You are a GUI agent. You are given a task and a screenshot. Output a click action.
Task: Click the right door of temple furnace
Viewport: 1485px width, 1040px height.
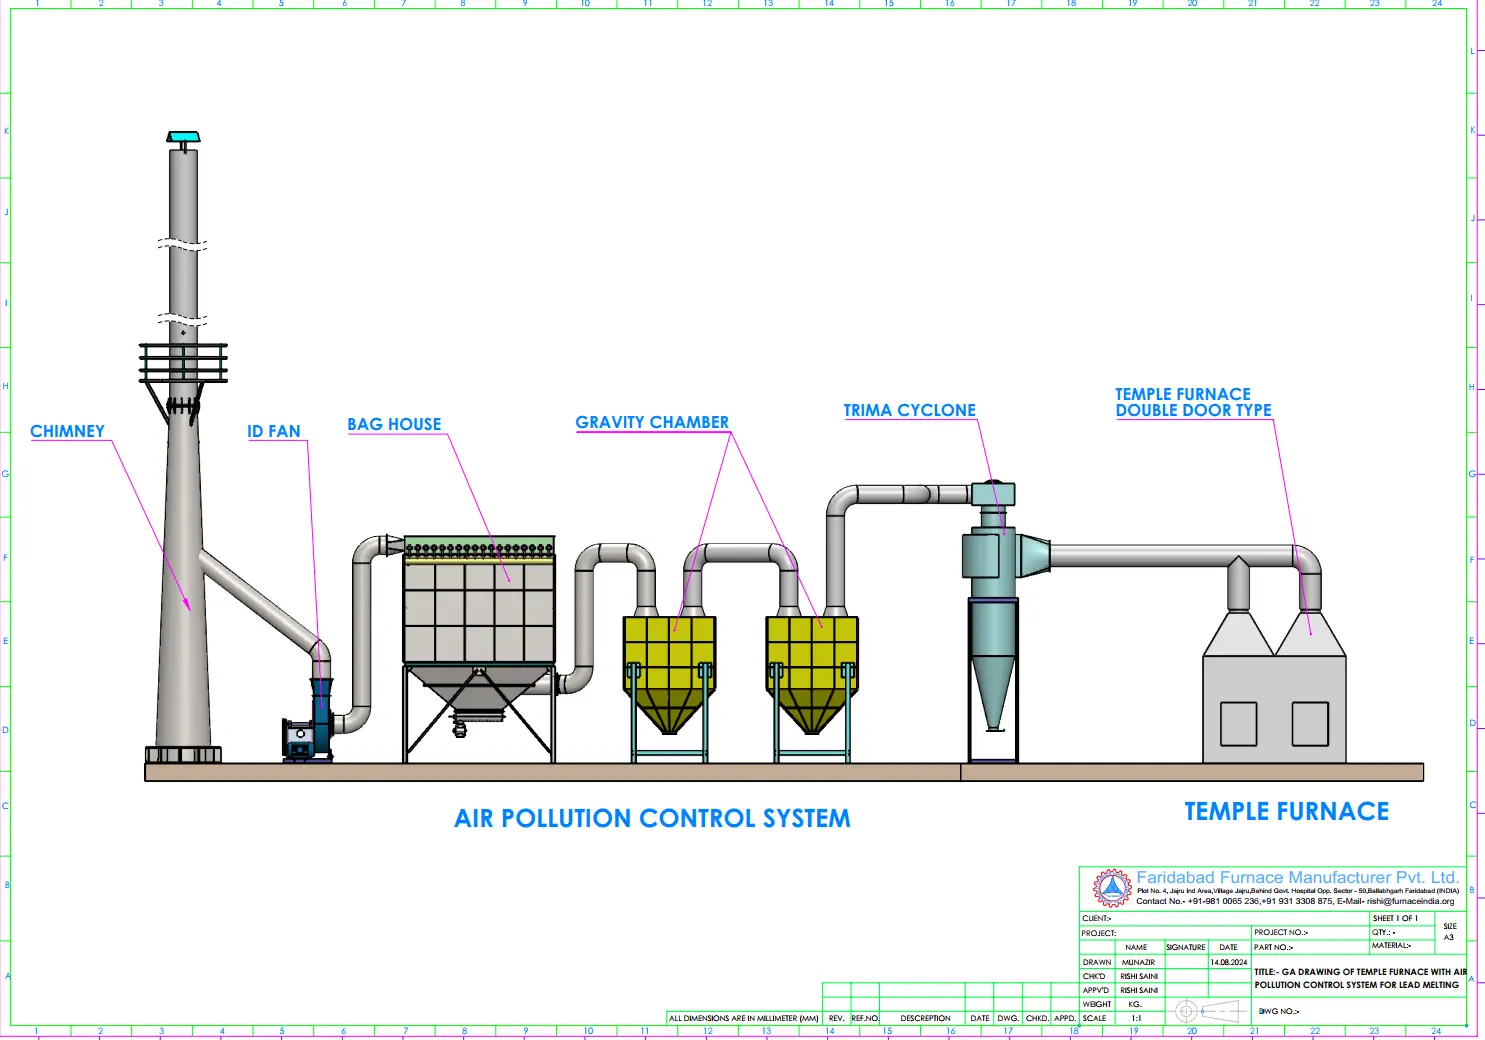tap(1310, 723)
